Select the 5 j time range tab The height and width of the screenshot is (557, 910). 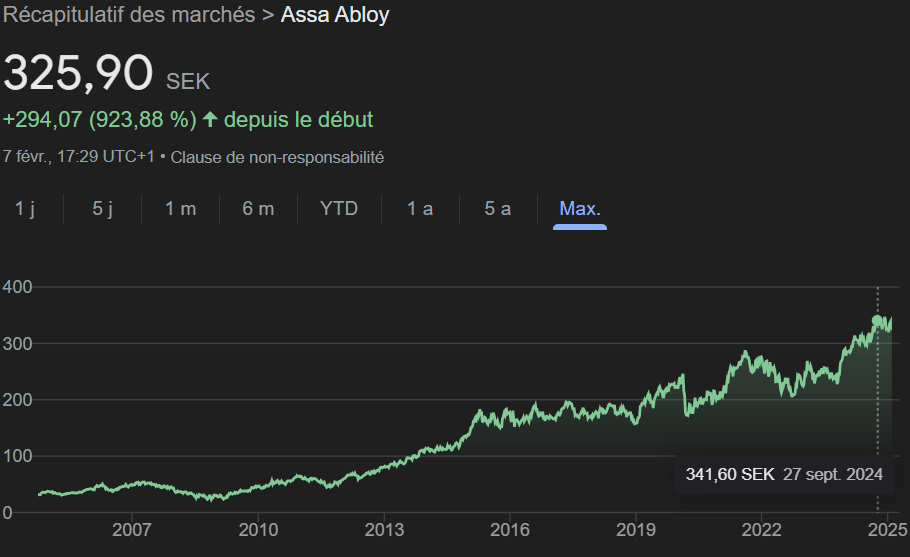[x=103, y=209]
